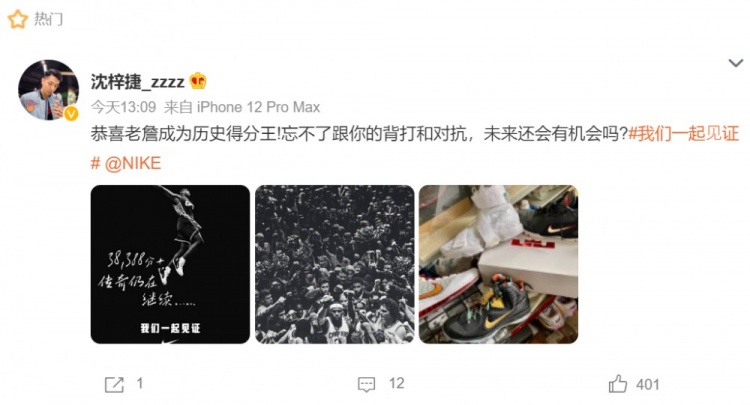View the 38,388分 black poster image

(170, 264)
